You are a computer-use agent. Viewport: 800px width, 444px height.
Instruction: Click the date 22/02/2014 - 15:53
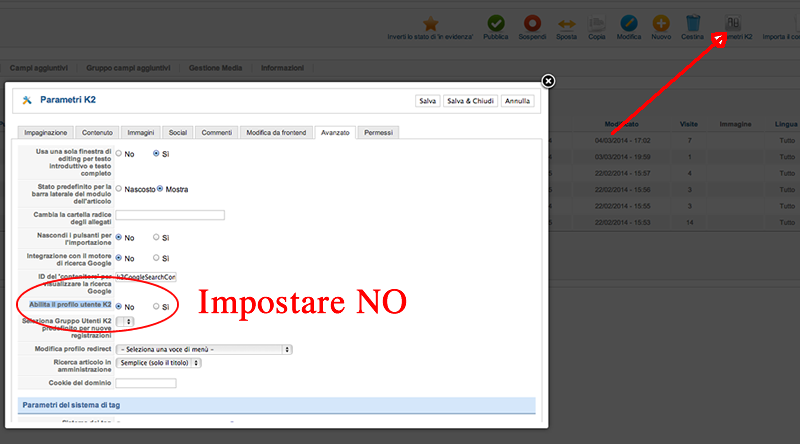coord(622,223)
